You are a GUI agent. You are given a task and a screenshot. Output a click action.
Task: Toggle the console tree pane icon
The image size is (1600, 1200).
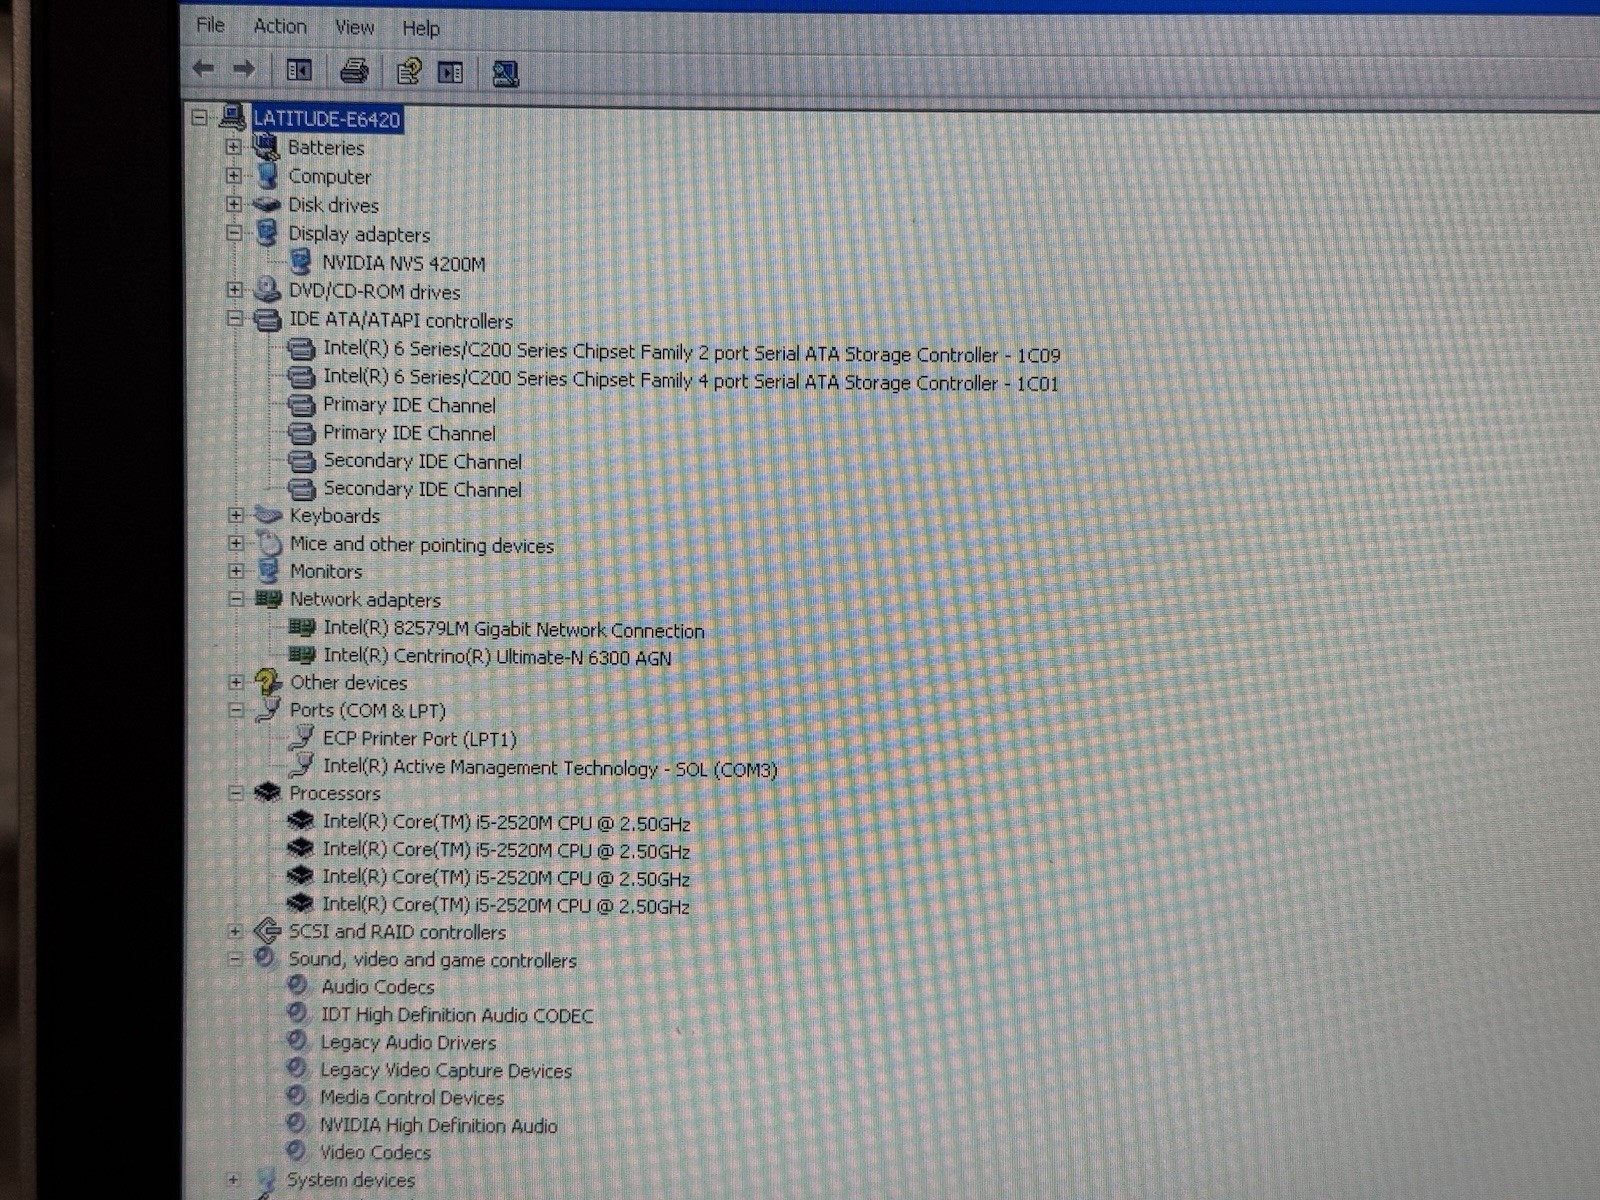299,70
